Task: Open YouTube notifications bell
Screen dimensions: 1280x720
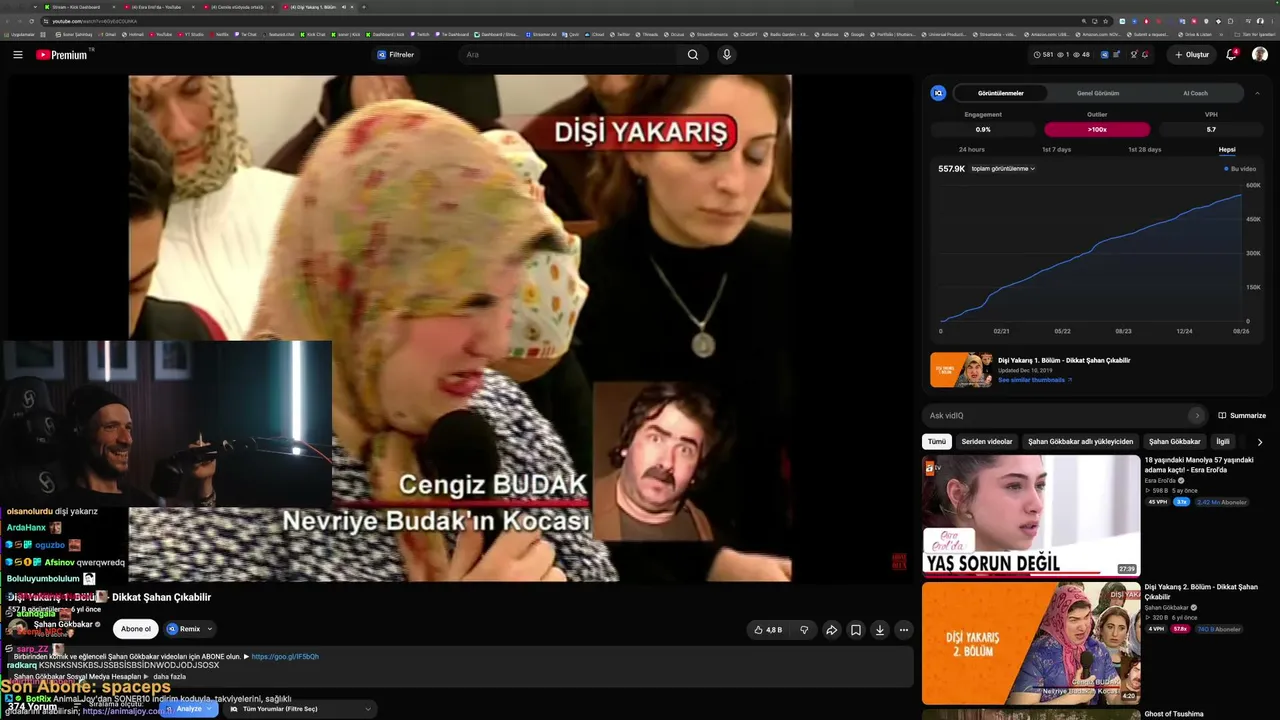Action: [x=1231, y=55]
